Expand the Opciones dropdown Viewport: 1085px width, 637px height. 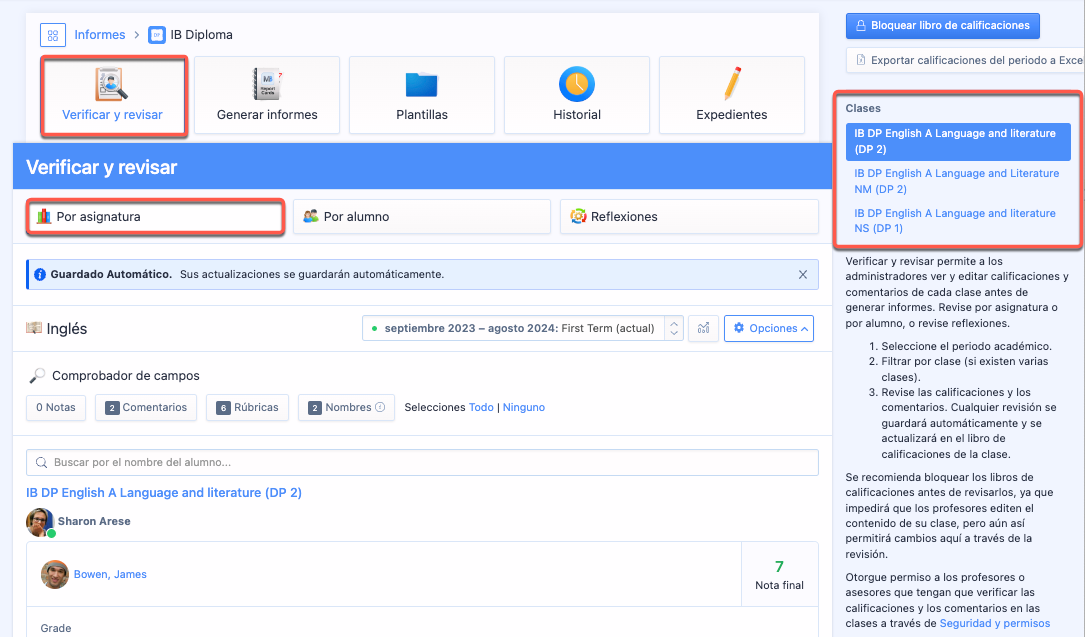(x=768, y=328)
